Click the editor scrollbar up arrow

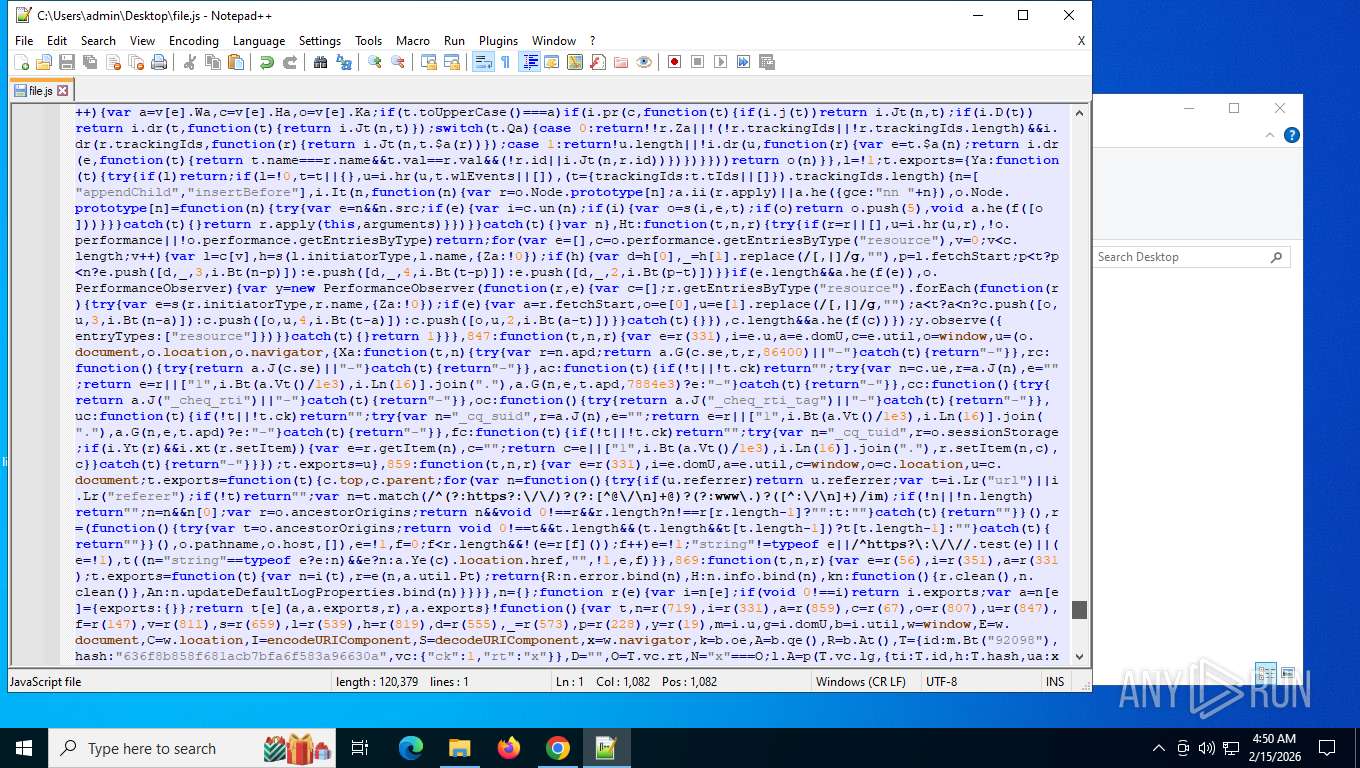(1079, 111)
